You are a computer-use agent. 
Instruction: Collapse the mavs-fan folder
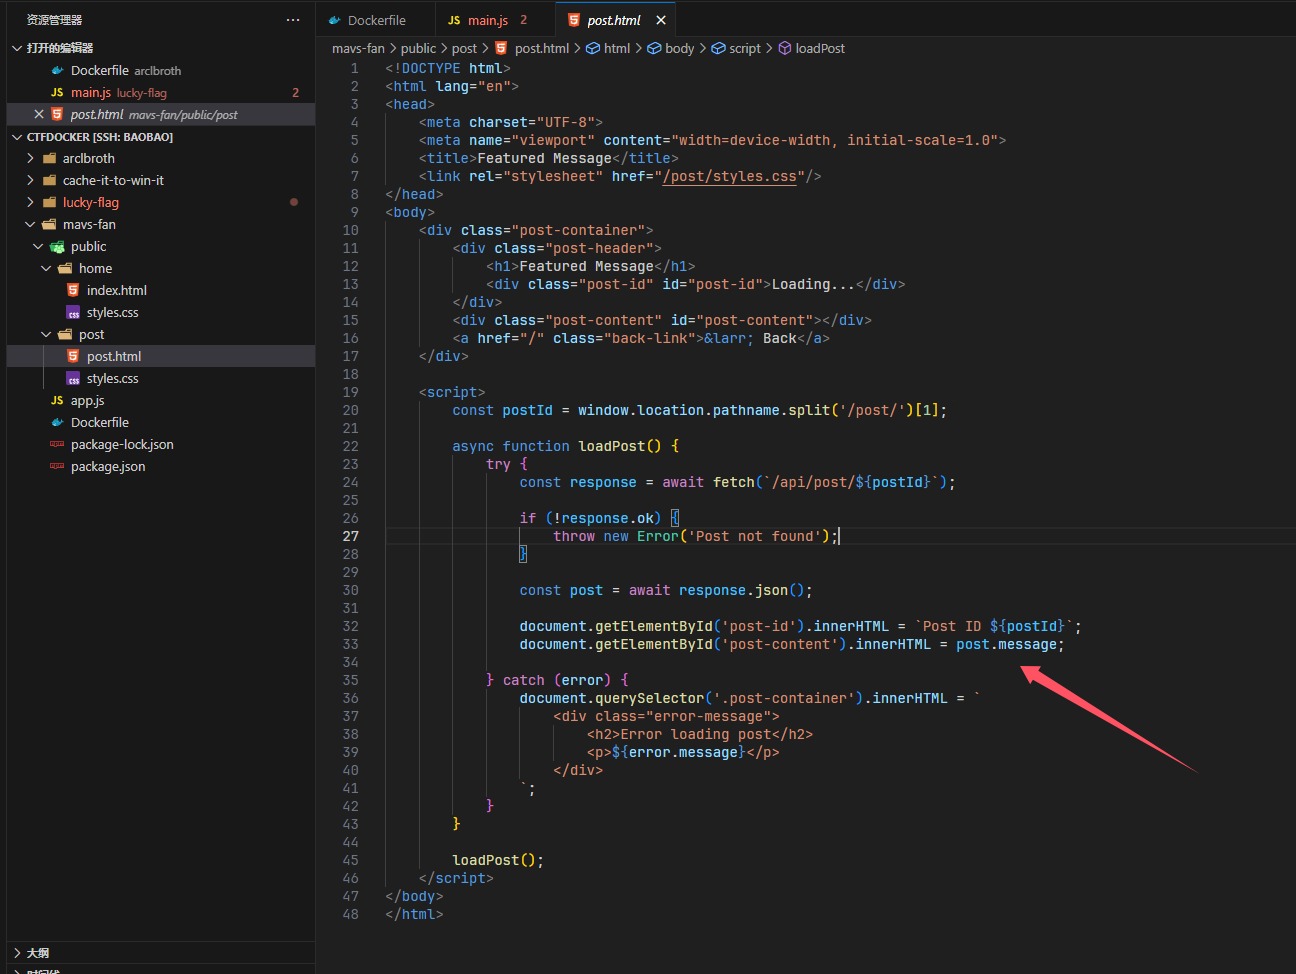click(x=89, y=224)
